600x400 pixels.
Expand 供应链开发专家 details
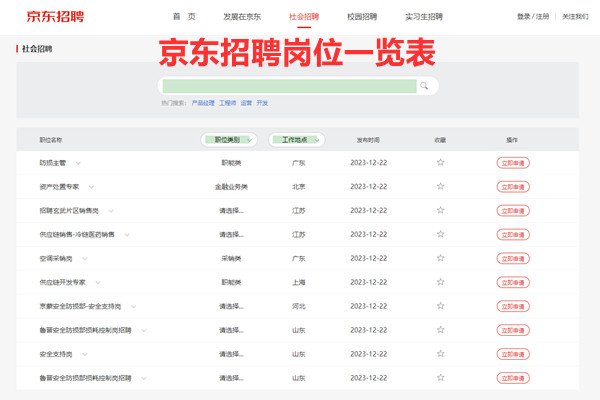pos(98,282)
